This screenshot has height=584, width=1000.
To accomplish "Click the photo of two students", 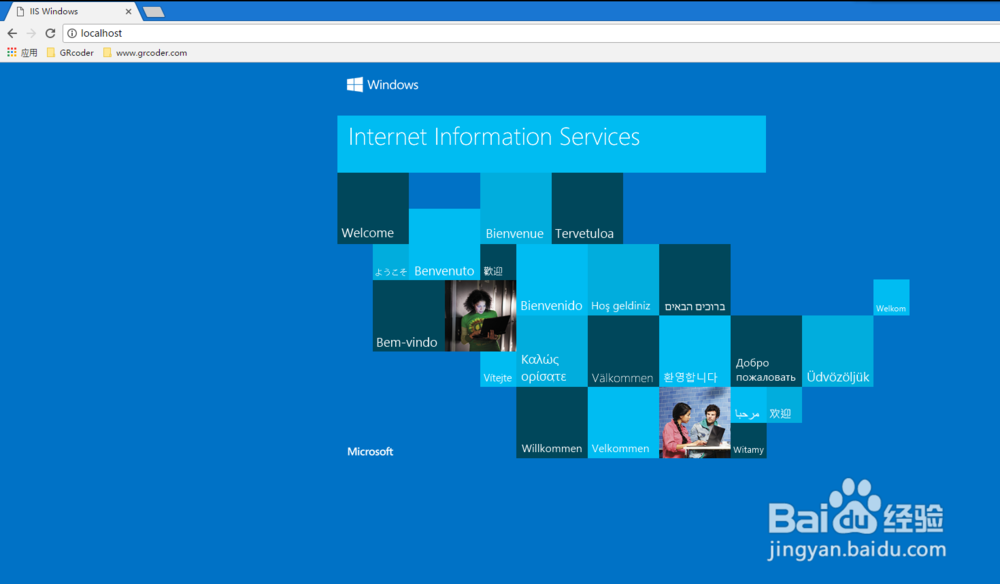I will 695,423.
